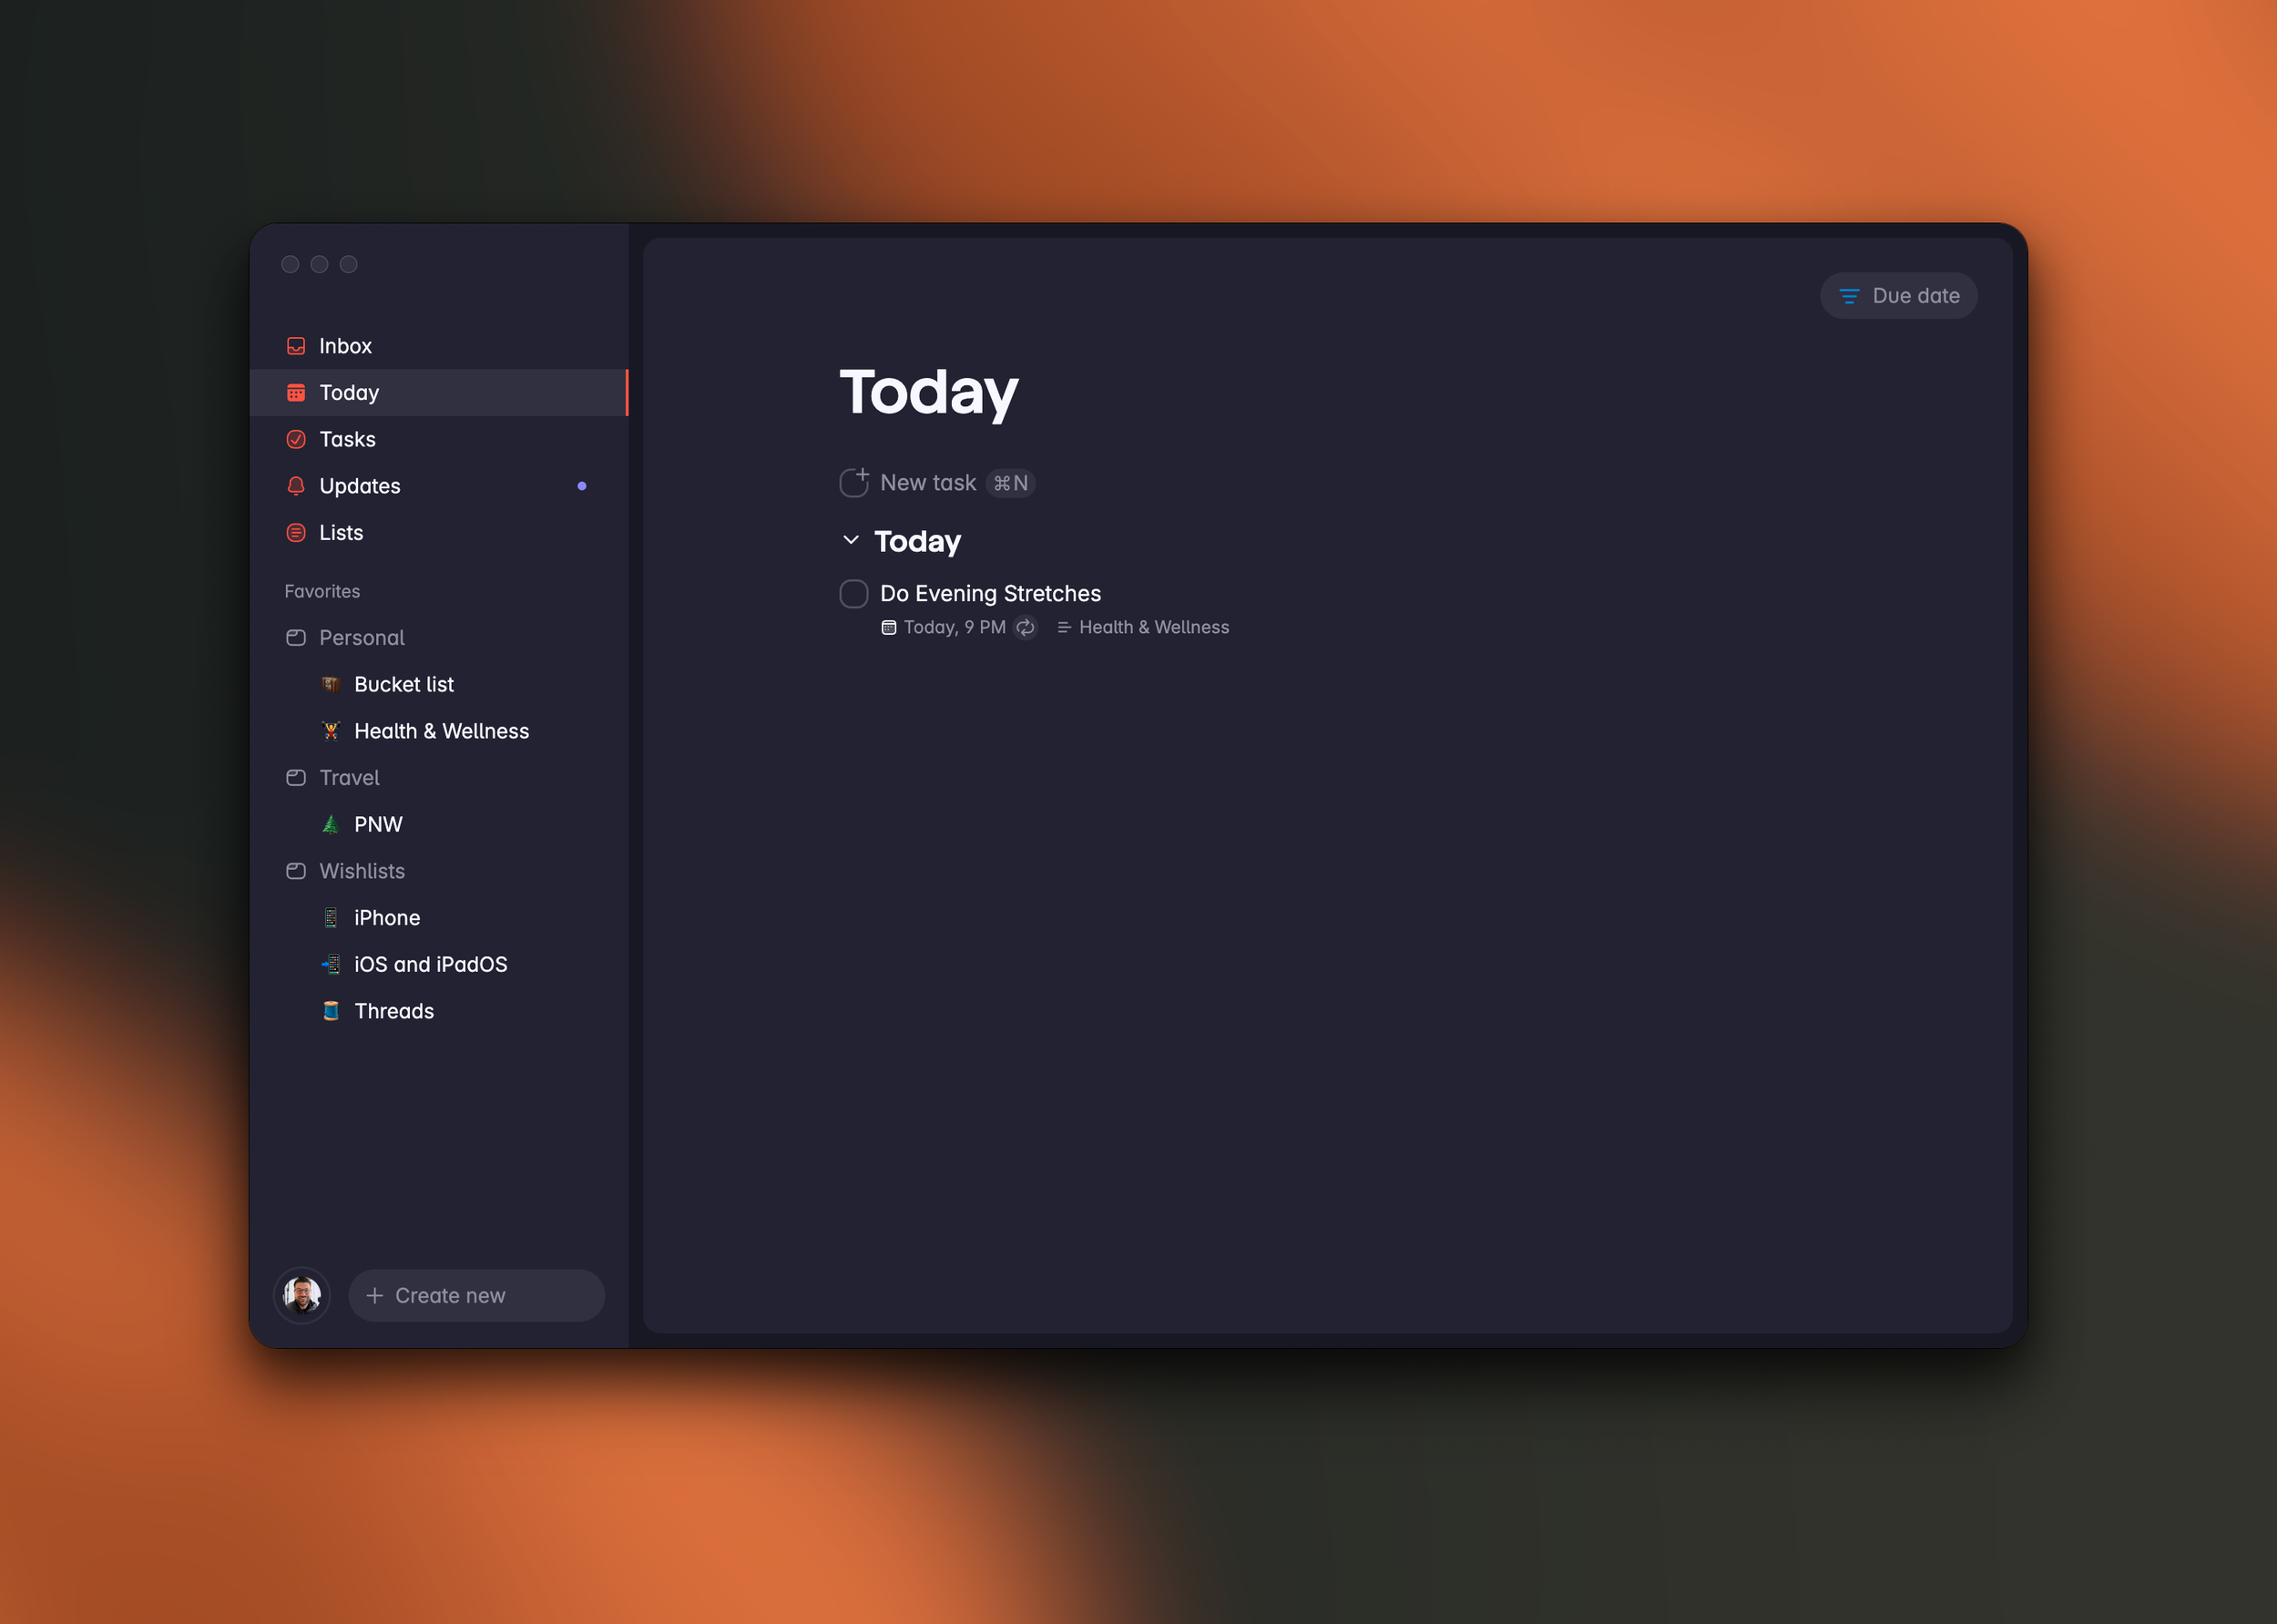Click the minimize window button
2277x1624 pixels.
click(x=320, y=265)
